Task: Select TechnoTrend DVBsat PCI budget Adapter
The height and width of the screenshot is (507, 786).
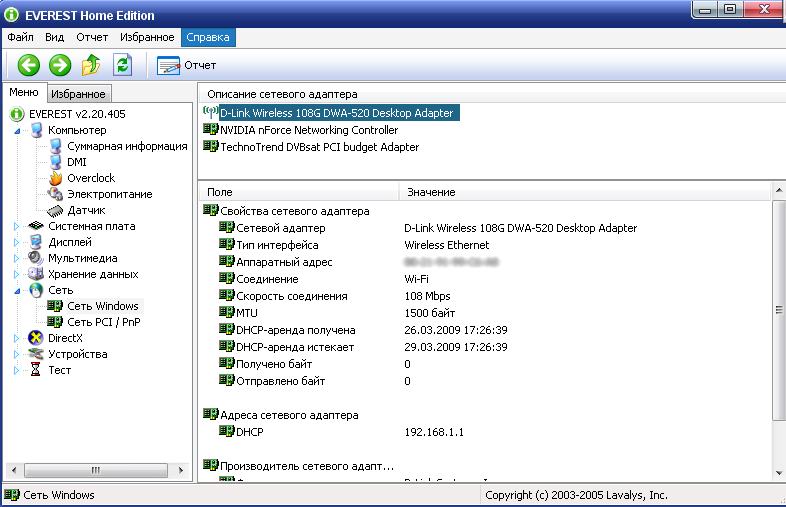Action: 319,147
